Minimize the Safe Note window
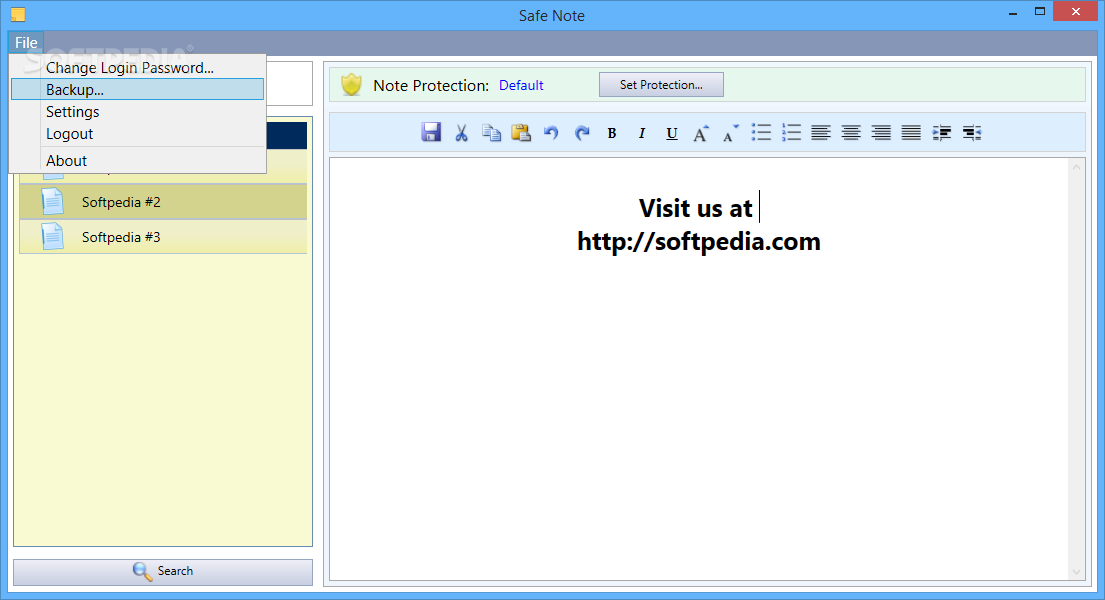 click(1013, 12)
